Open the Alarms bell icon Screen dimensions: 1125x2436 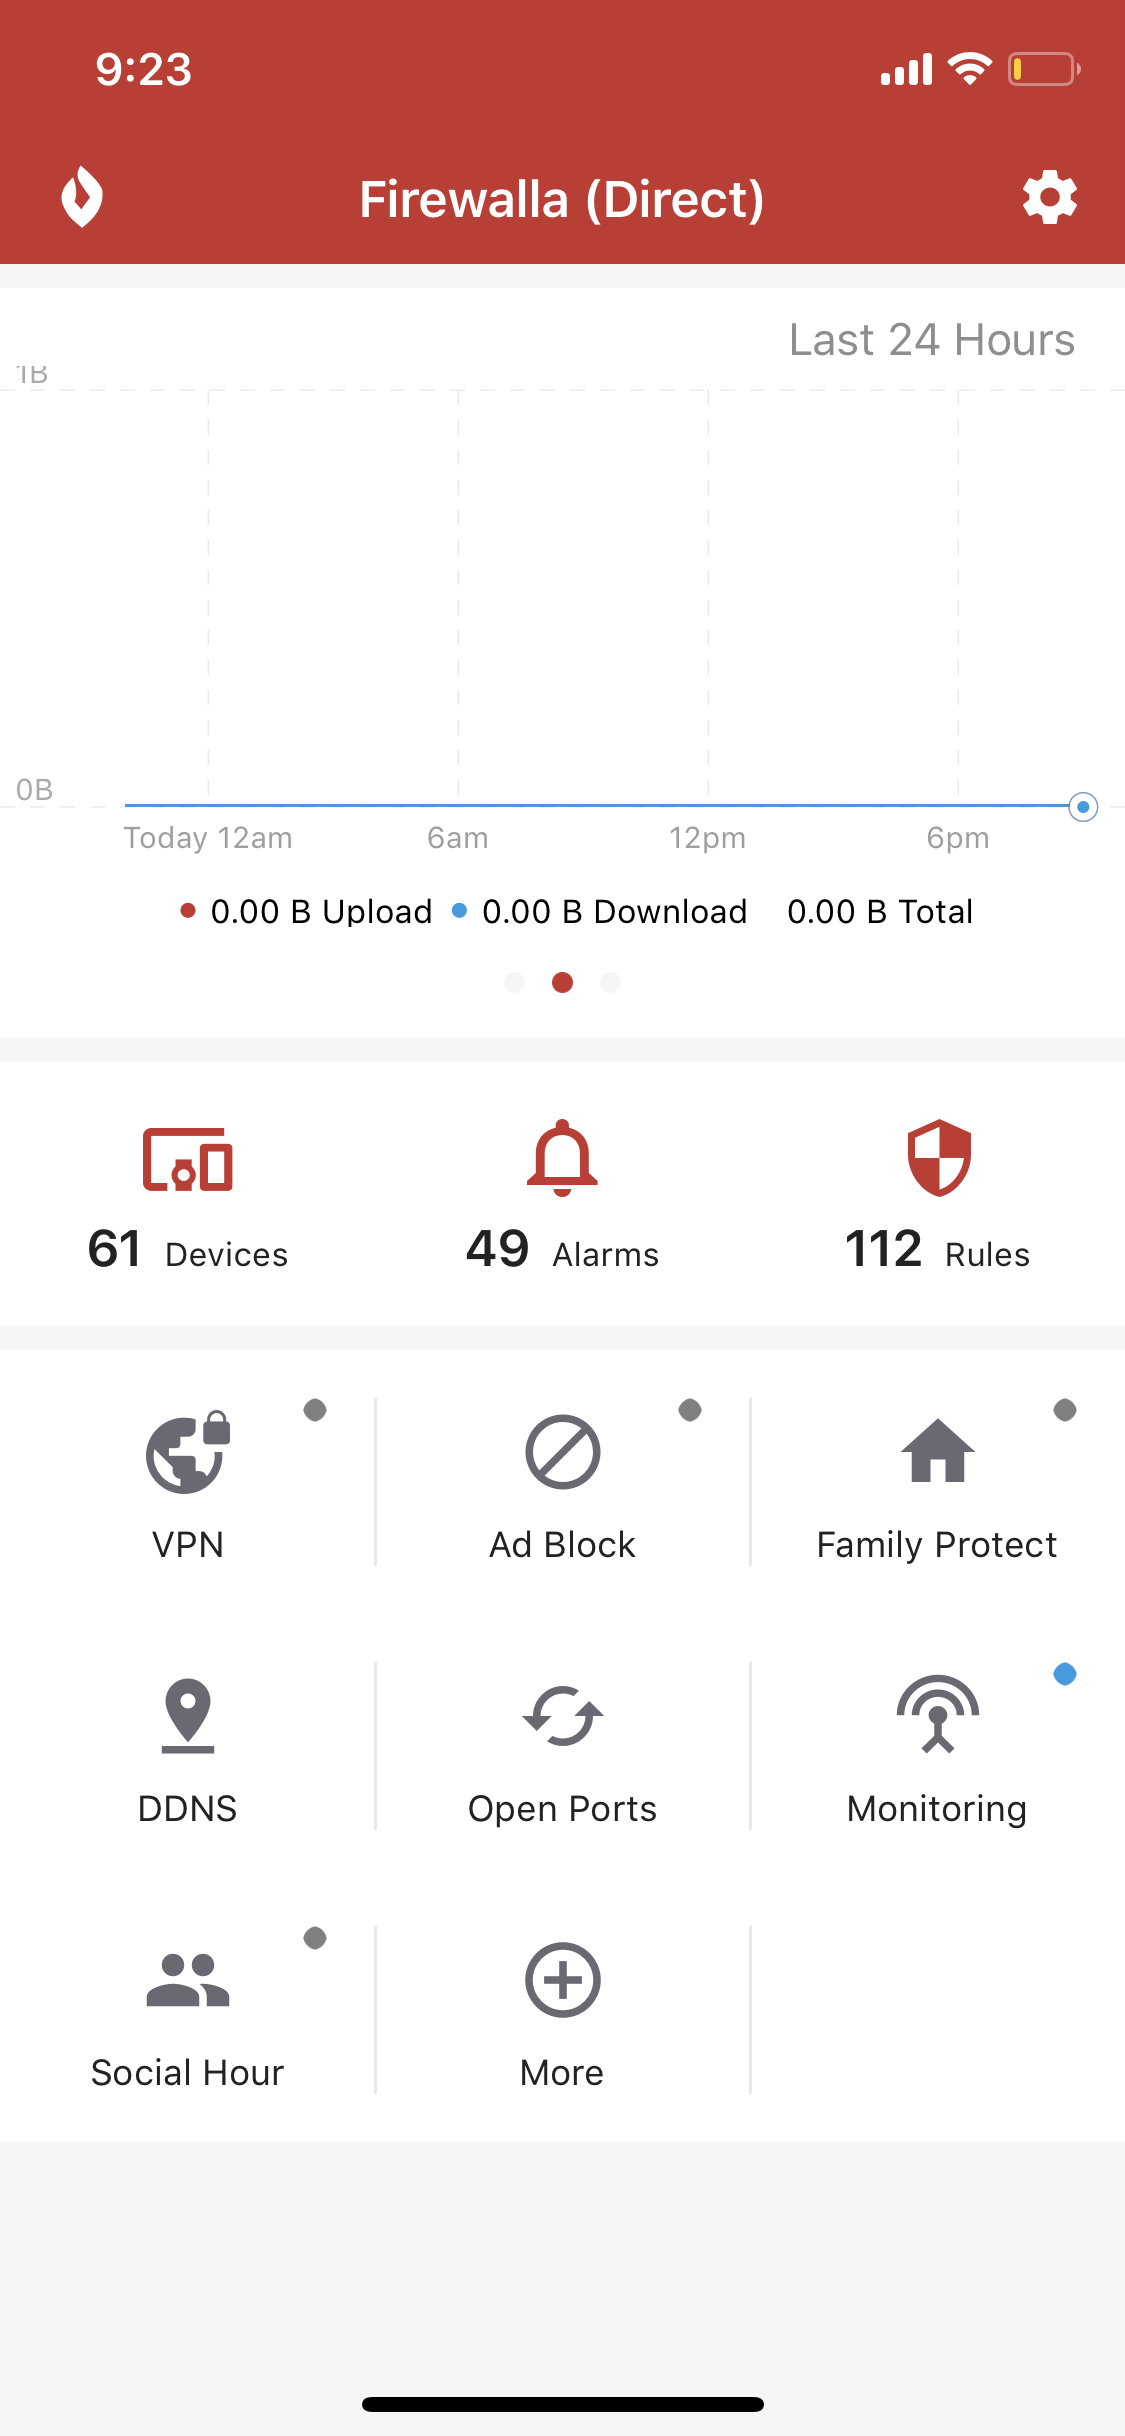click(x=562, y=1158)
